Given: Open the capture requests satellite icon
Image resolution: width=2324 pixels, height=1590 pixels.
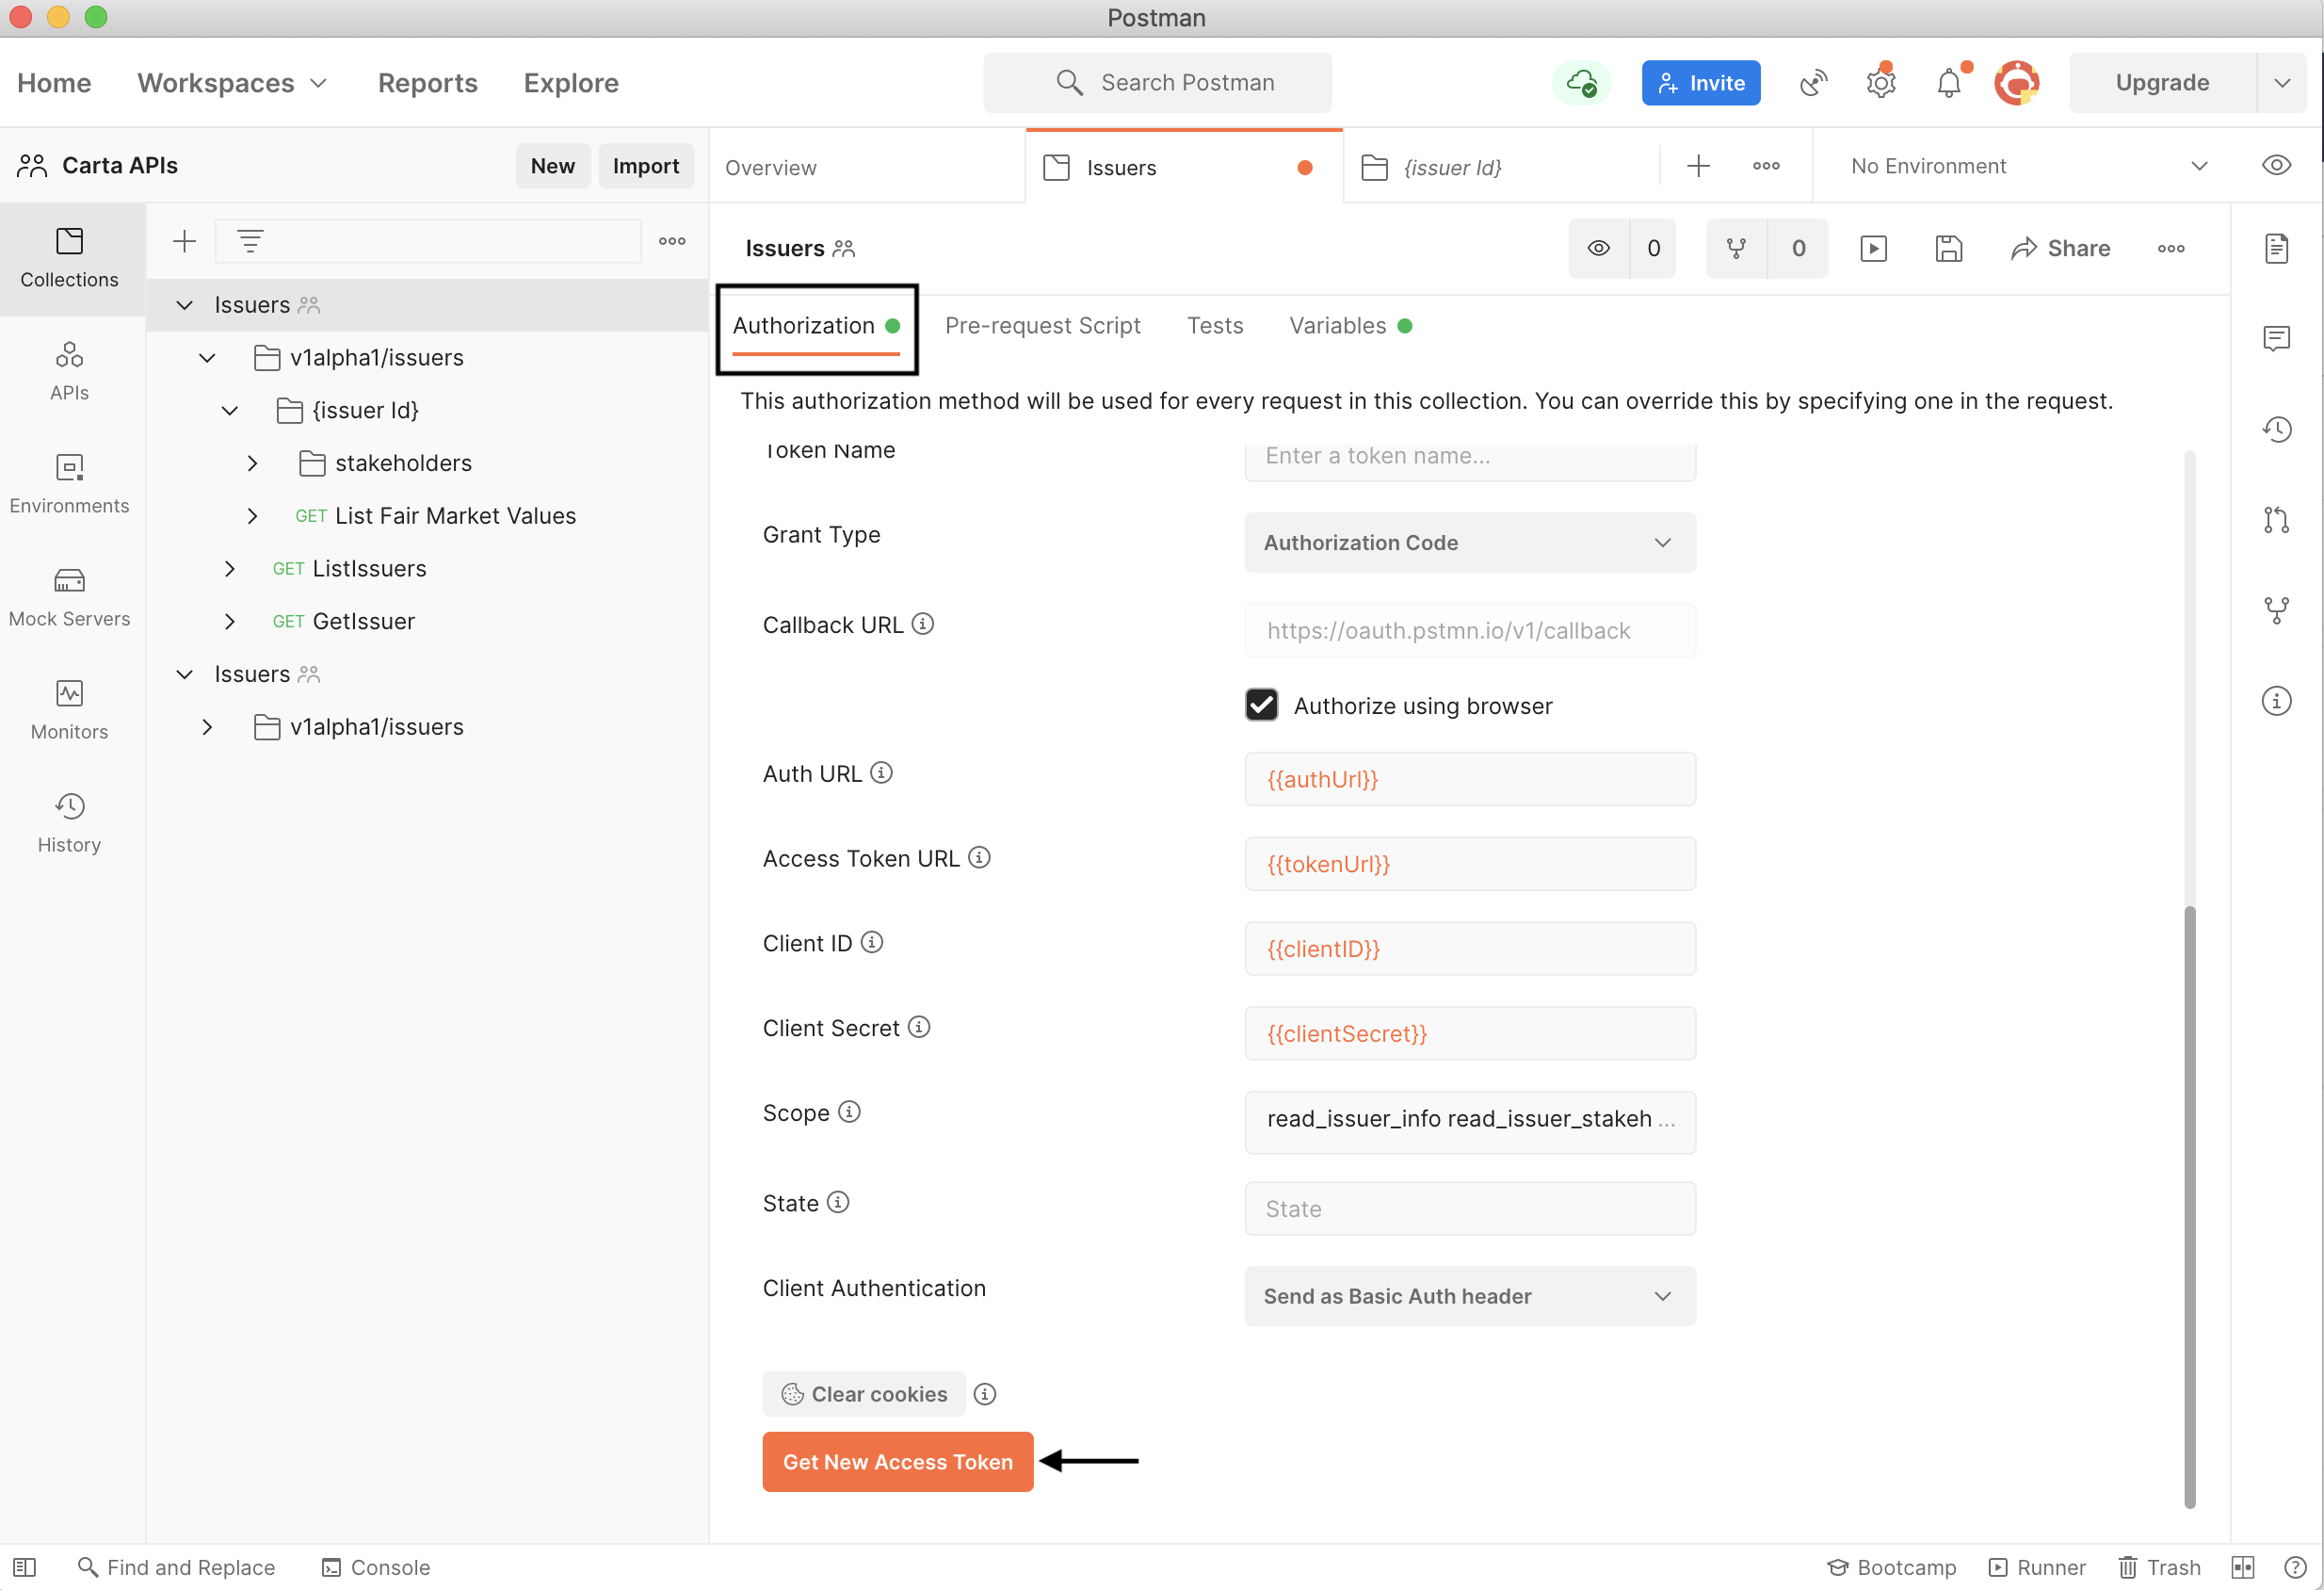Looking at the screenshot, I should pos(1813,83).
